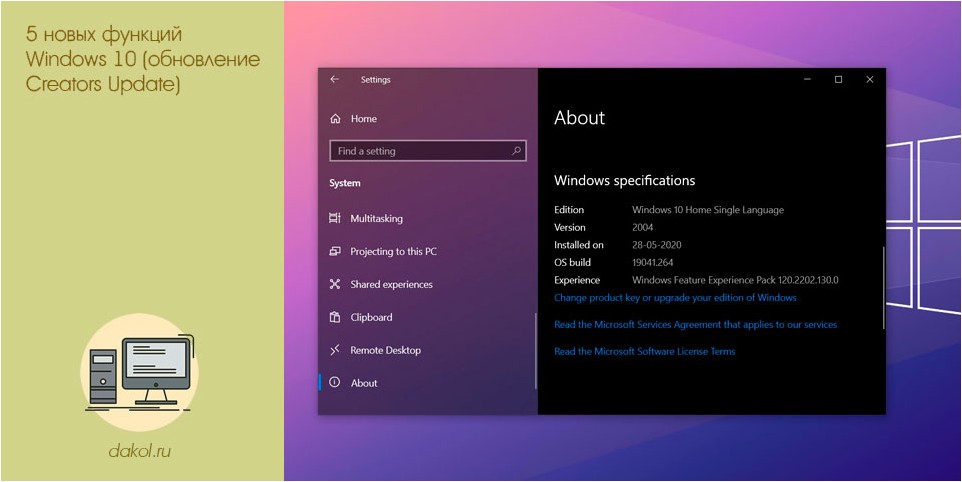The height and width of the screenshot is (482, 962).
Task: Click the Shared experiences icon
Action: (335, 284)
